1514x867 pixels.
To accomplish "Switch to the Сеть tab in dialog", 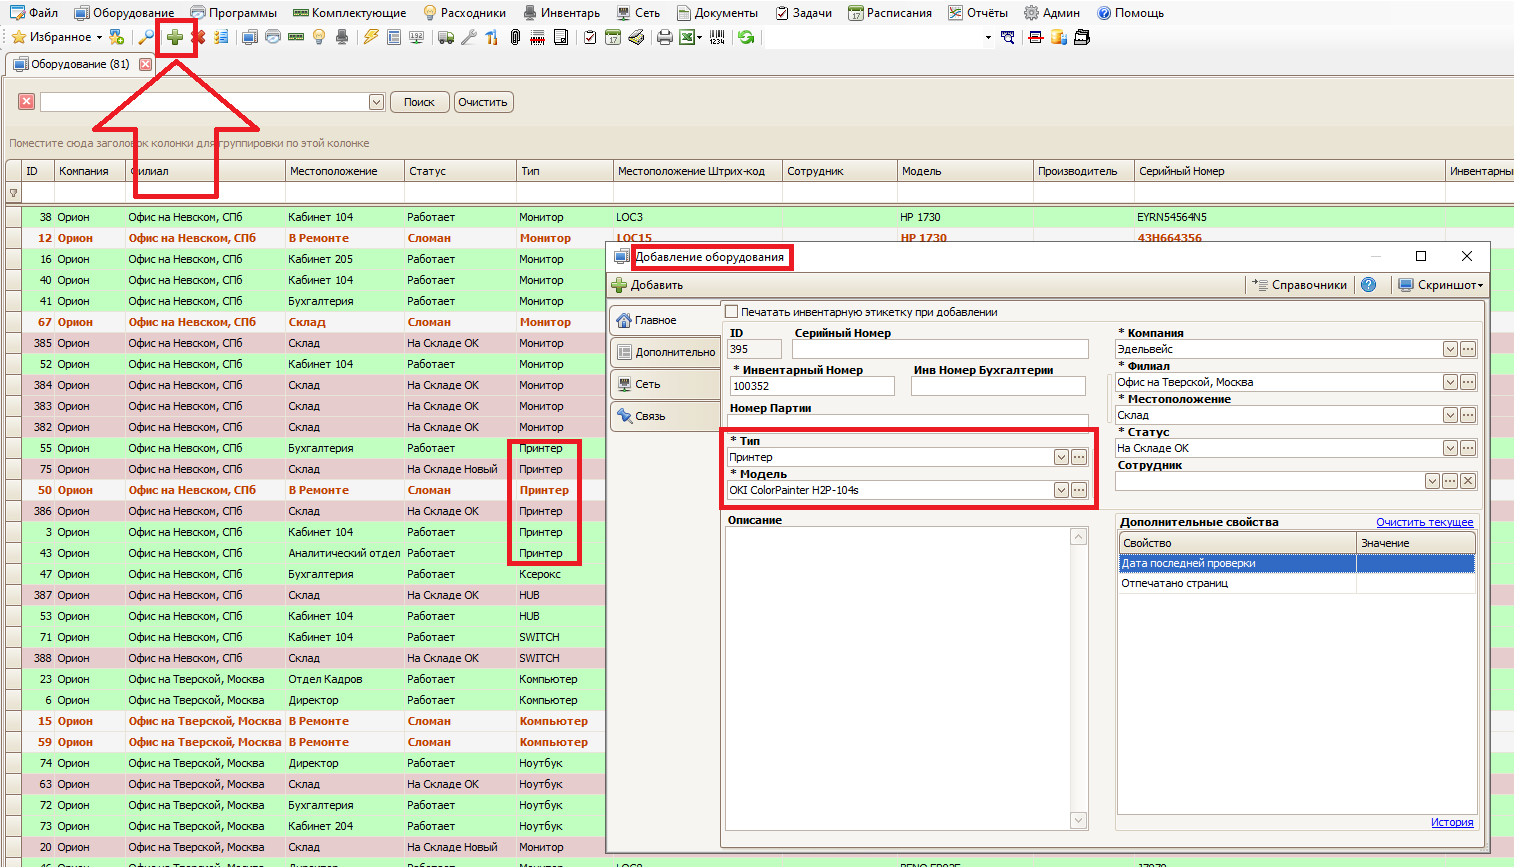I will click(666, 384).
